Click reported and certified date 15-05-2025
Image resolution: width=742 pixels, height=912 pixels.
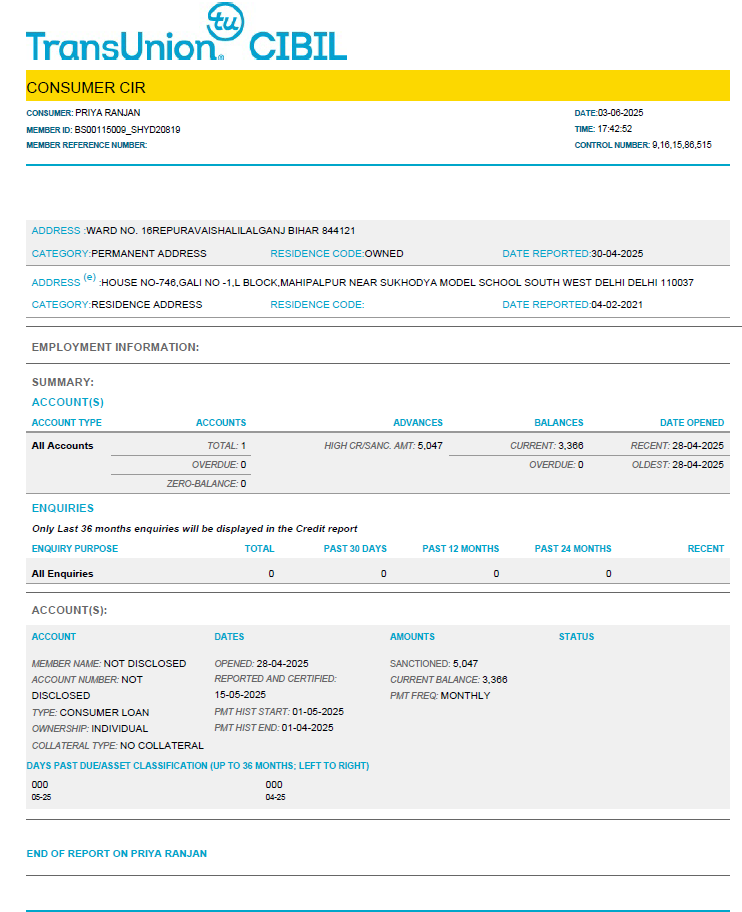point(240,695)
